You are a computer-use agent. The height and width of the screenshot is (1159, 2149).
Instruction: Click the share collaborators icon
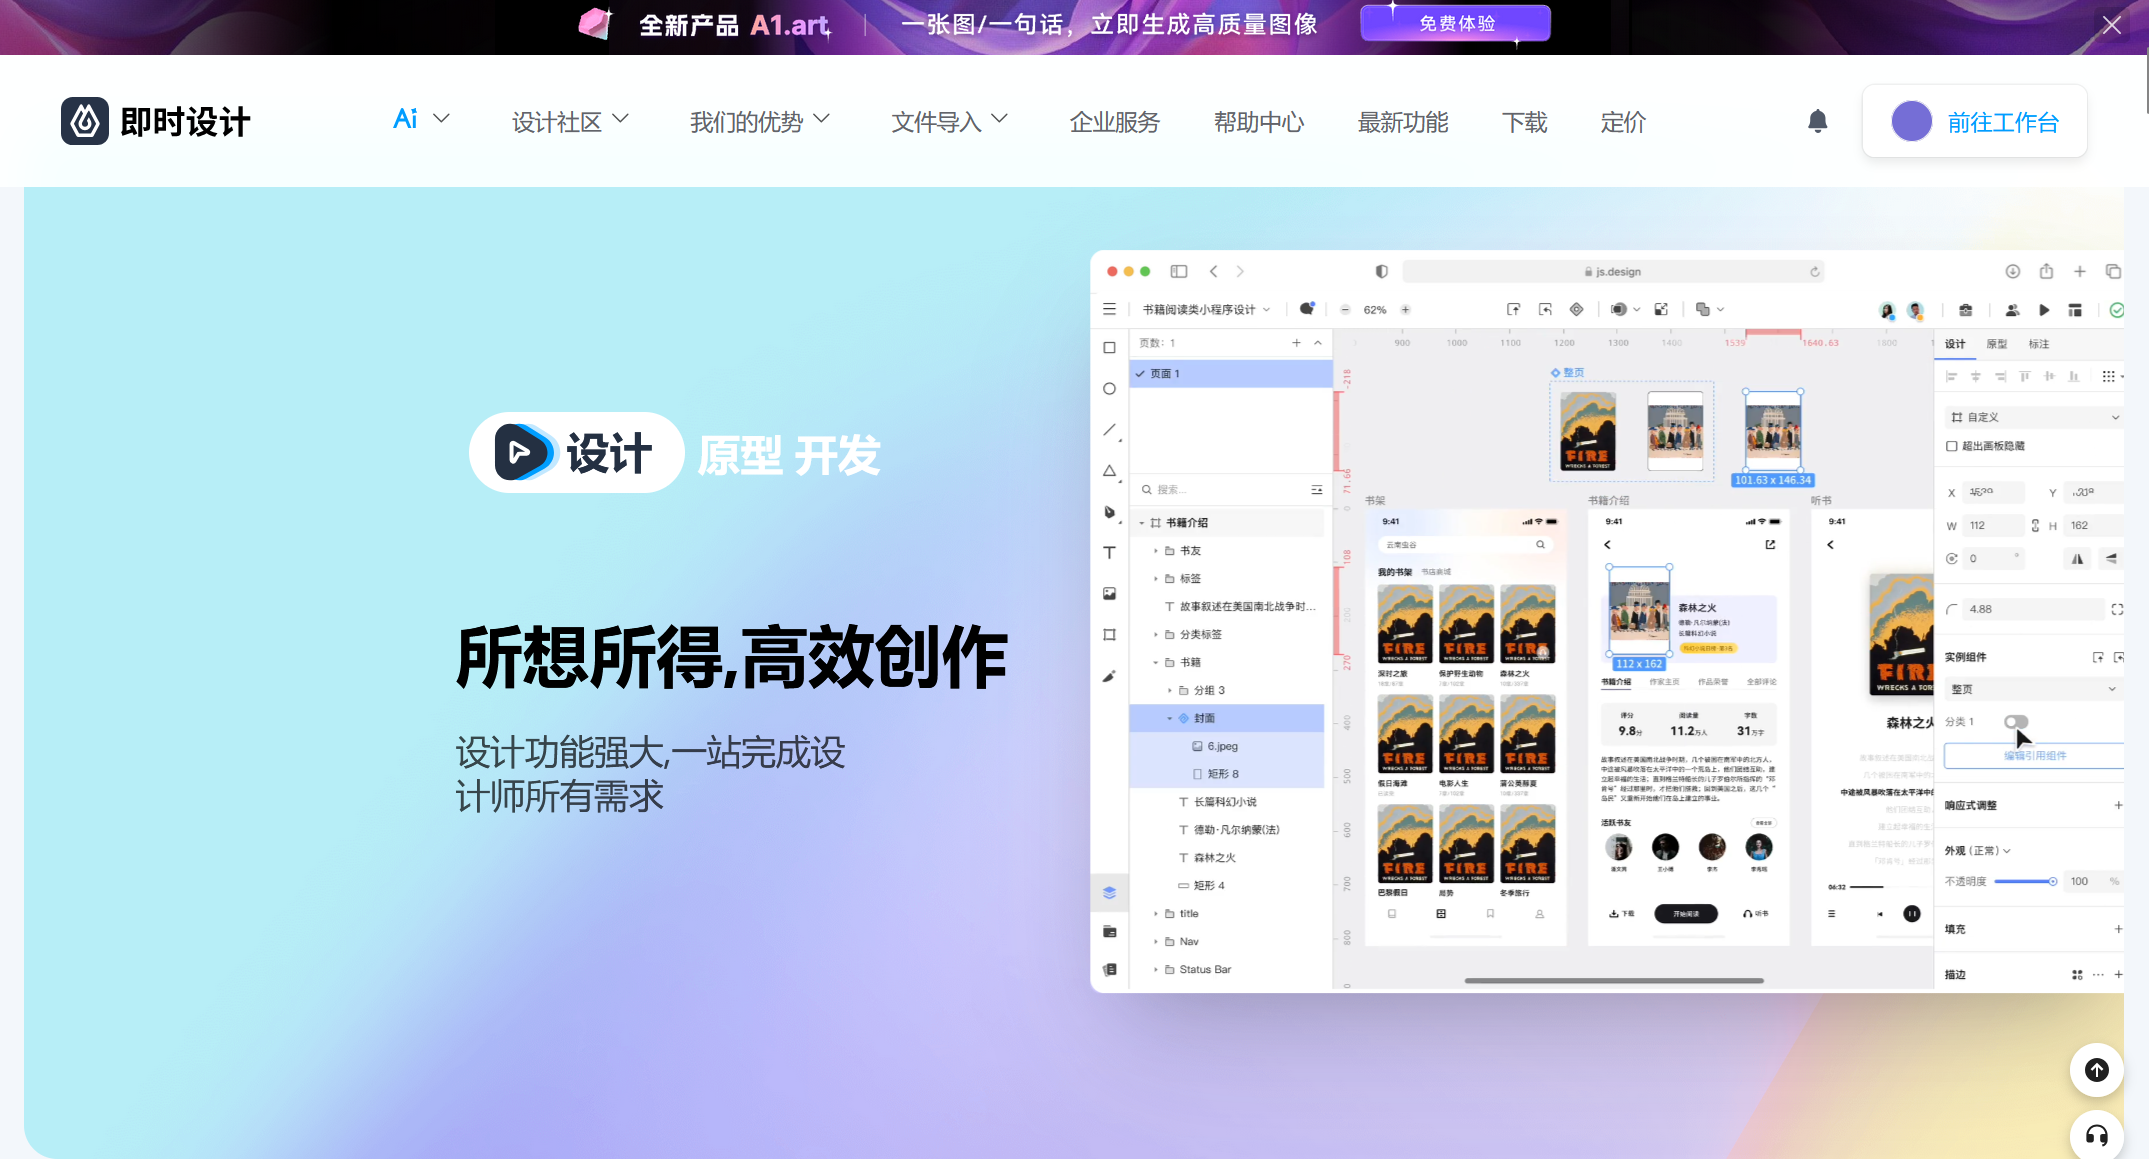tap(2012, 310)
